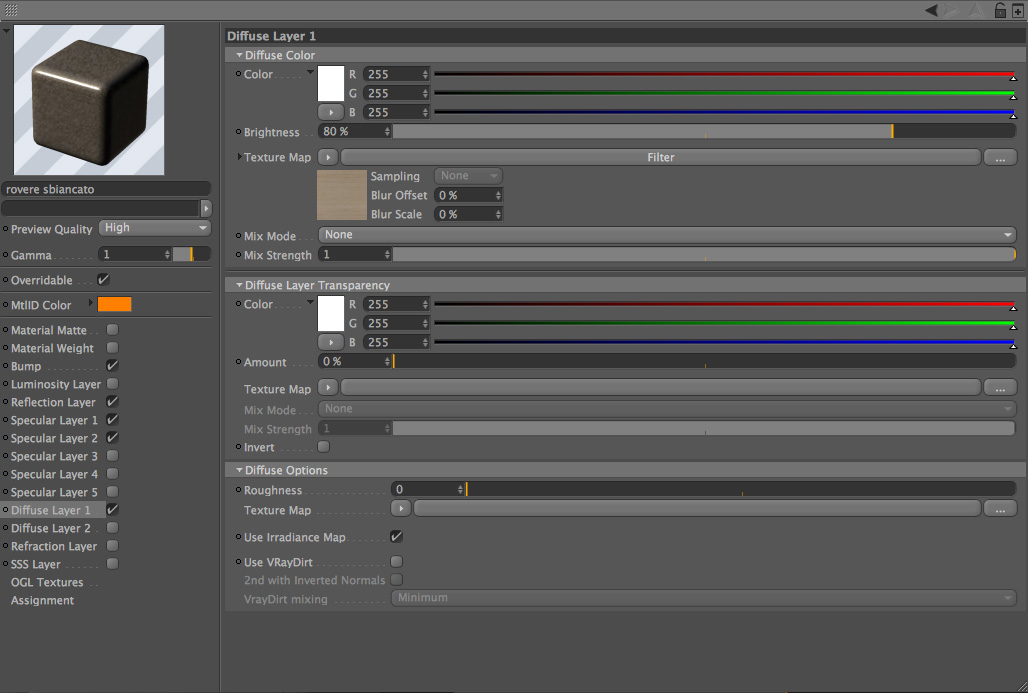Collapse Diffuse Options section

coord(239,470)
